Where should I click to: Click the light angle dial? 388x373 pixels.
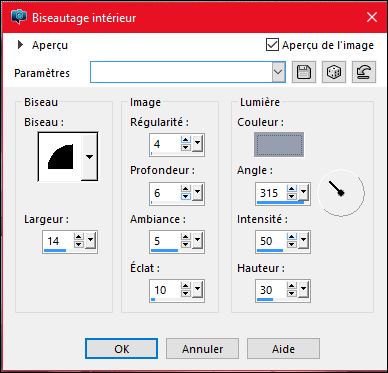click(x=341, y=193)
